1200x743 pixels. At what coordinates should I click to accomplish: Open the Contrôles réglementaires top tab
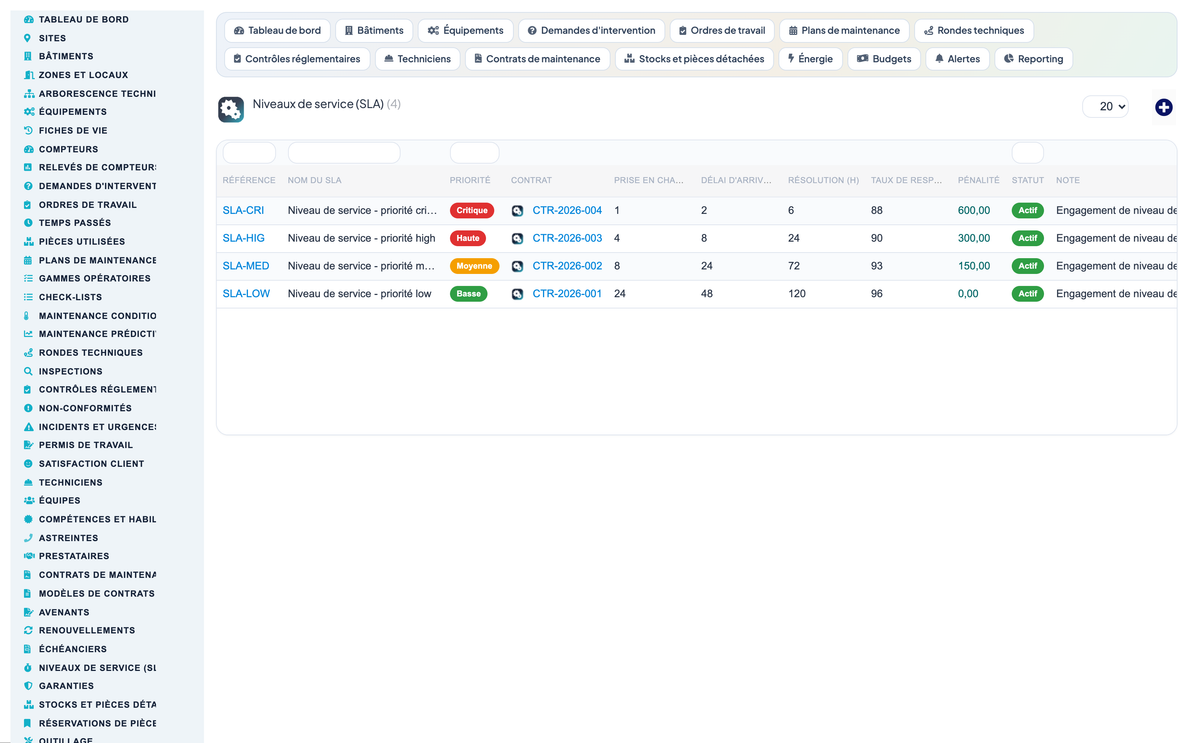297,59
